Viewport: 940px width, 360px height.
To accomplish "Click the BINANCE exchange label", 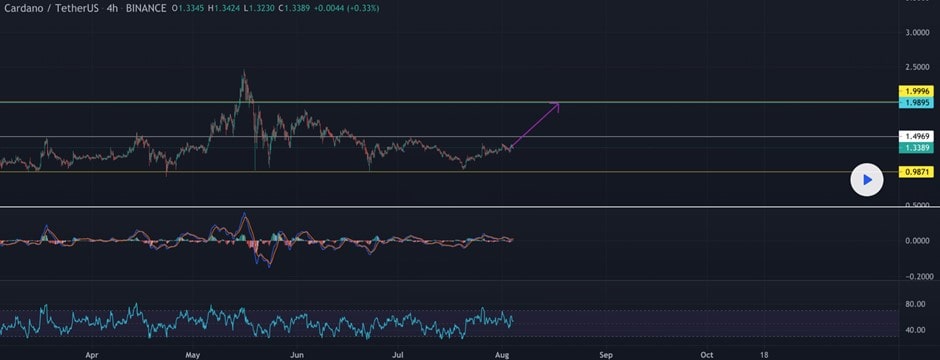I will click(146, 8).
